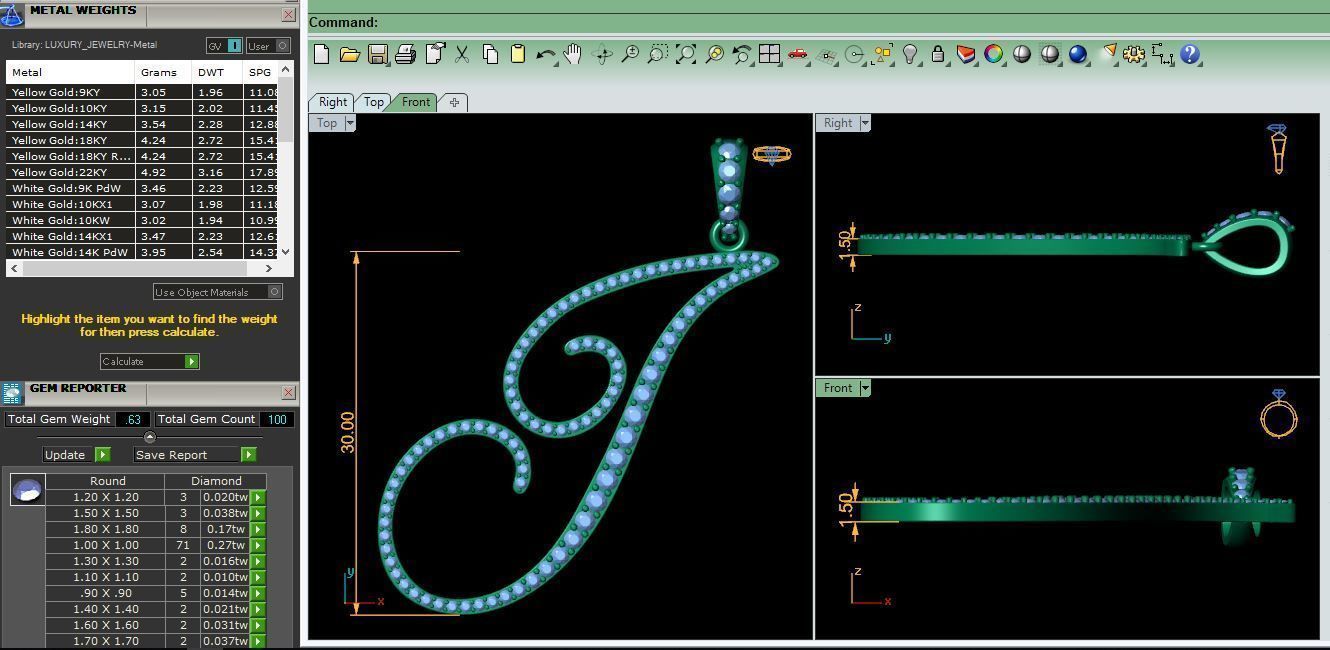The height and width of the screenshot is (650, 1330).
Task: Click the Gem Reporter slider handle
Action: click(x=150, y=437)
